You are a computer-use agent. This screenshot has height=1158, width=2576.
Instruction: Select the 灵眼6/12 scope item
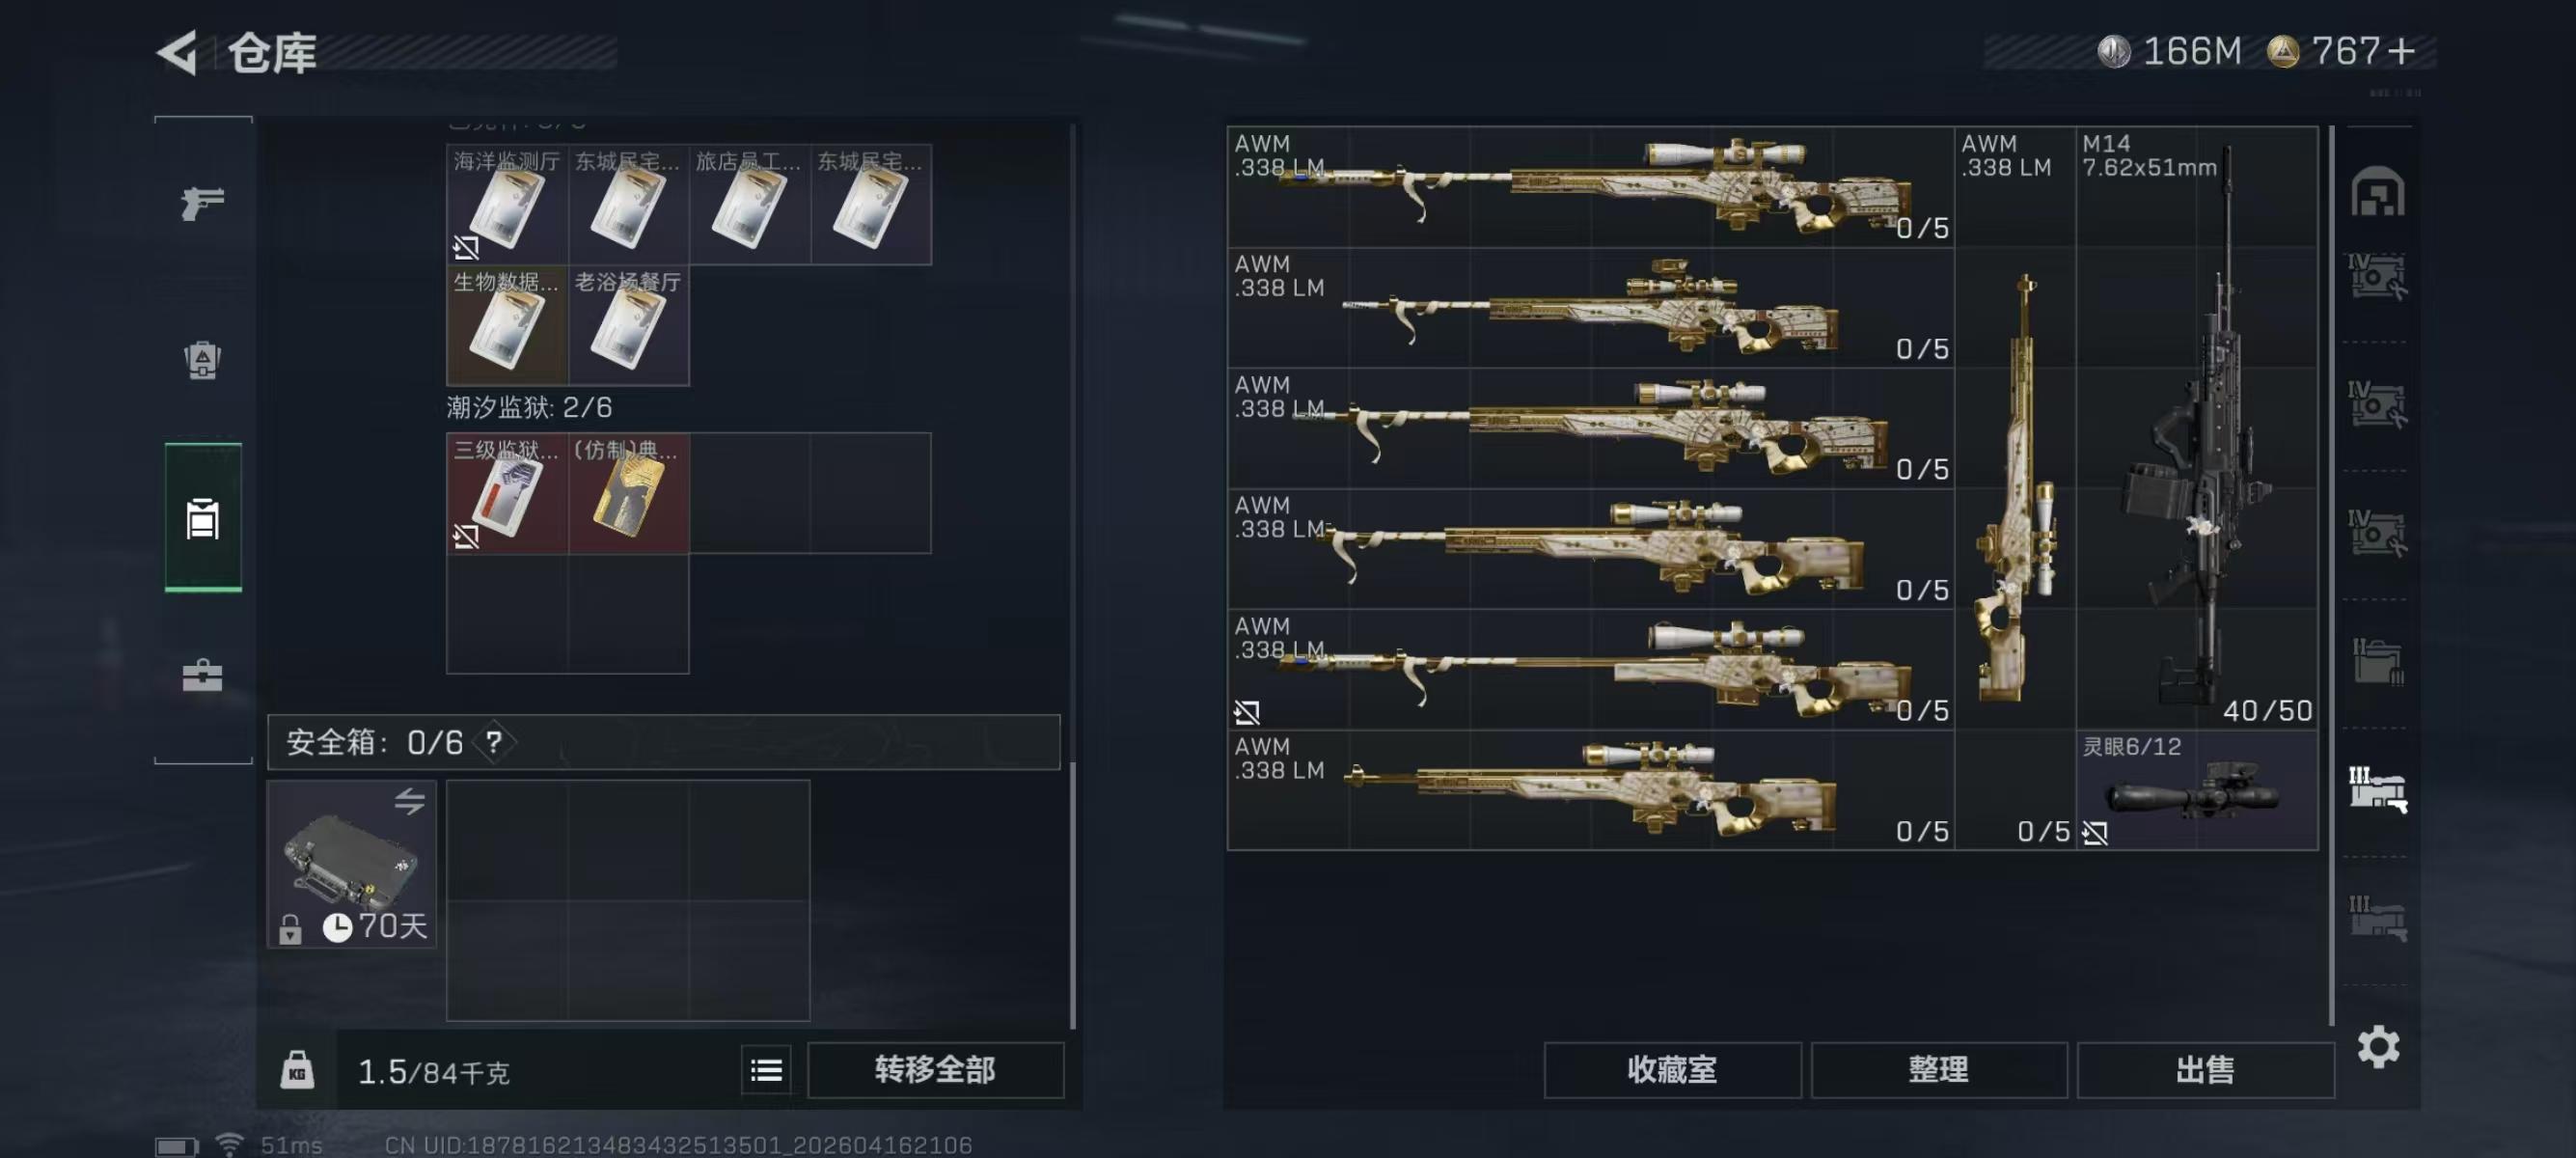pyautogui.click(x=2196, y=790)
